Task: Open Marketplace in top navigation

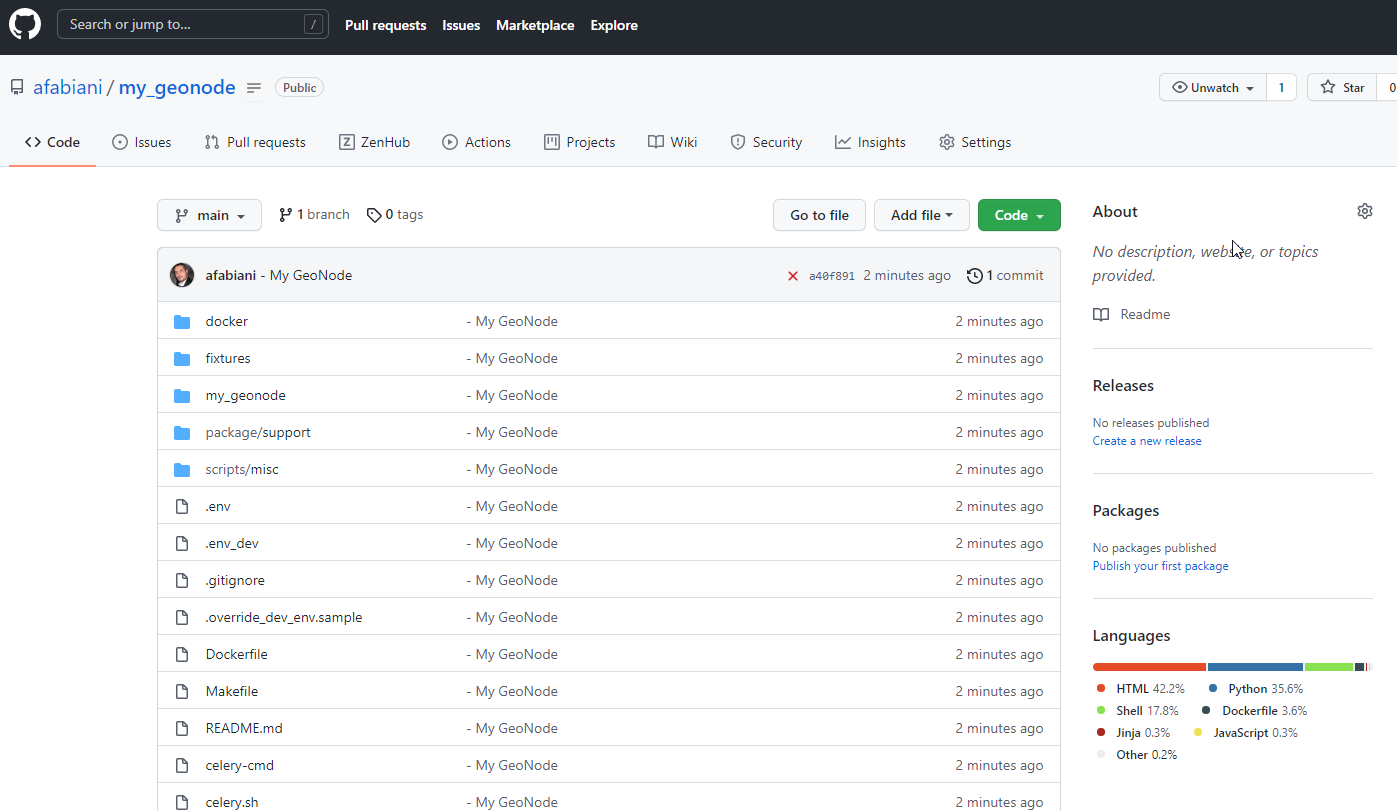Action: click(535, 25)
